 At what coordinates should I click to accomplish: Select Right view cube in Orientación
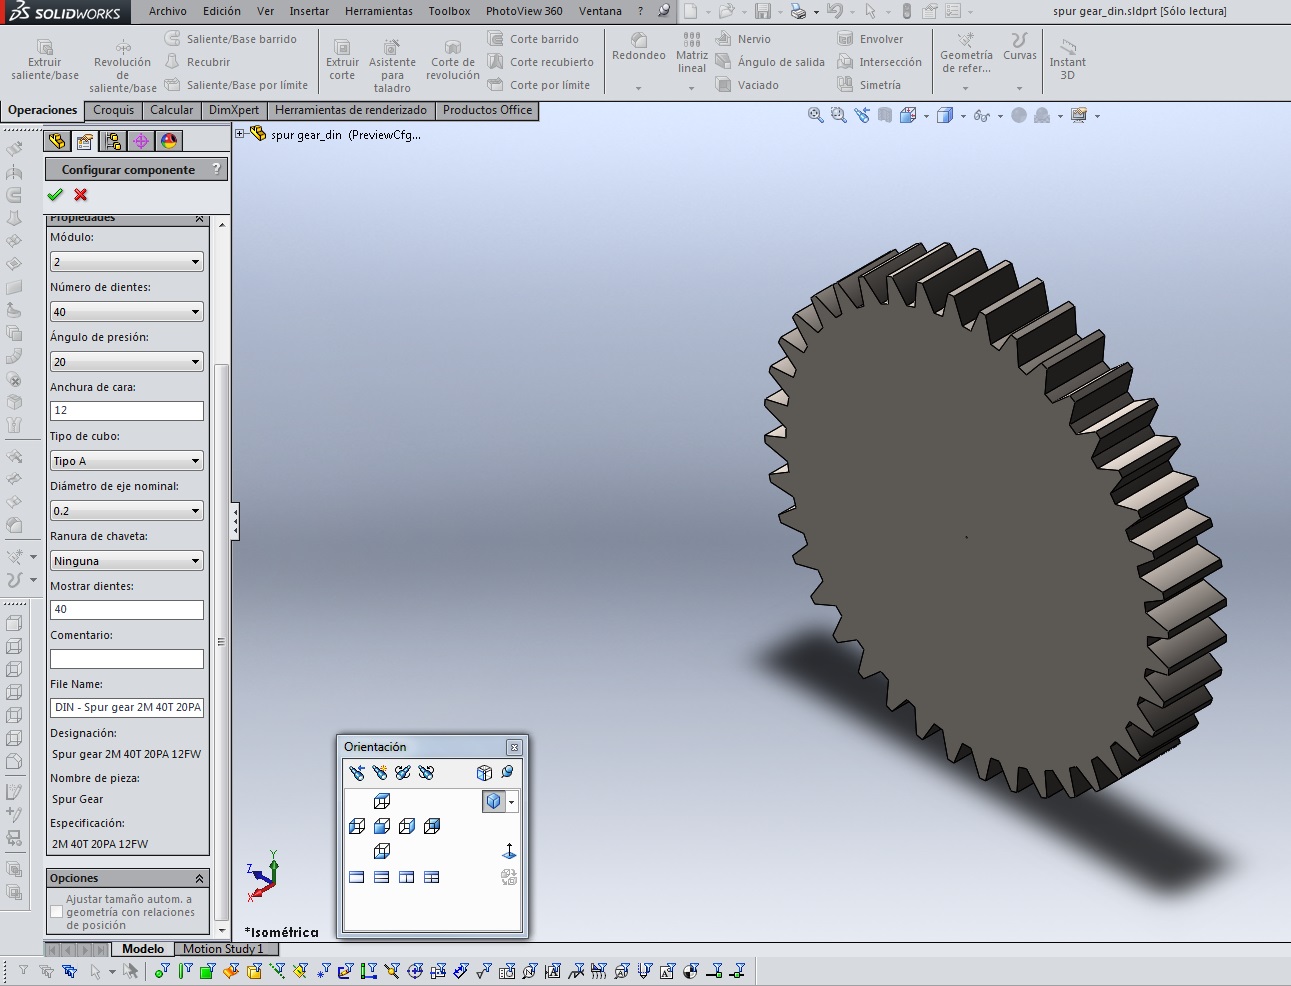click(407, 826)
